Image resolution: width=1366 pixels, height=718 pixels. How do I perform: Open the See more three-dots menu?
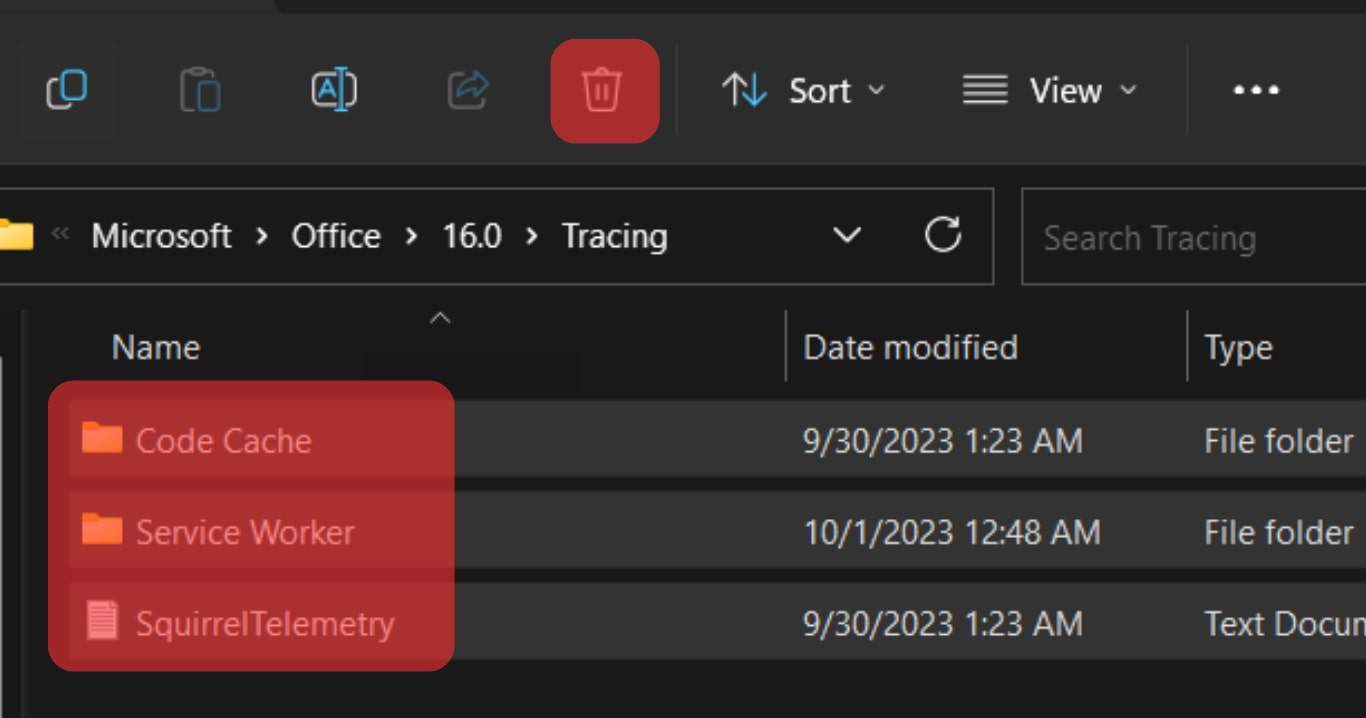1256,91
